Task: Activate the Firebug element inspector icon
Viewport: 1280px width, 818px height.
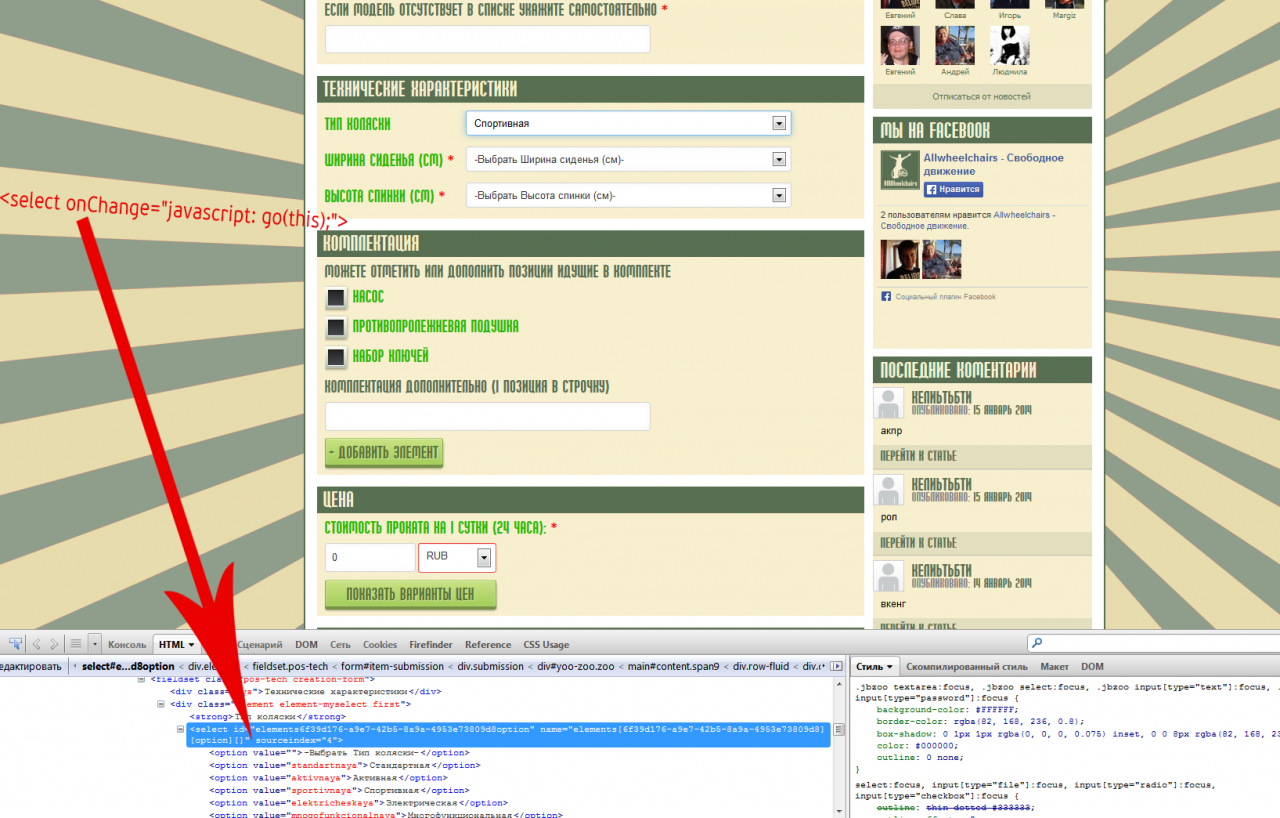Action: tap(15, 644)
